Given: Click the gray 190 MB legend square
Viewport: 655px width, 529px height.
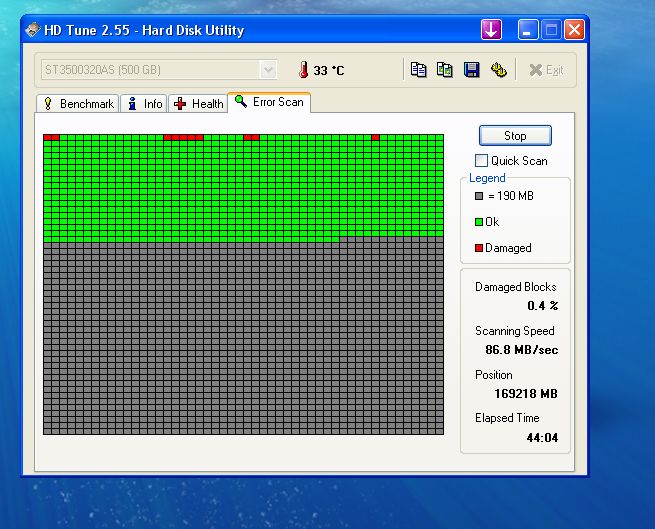Looking at the screenshot, I should [x=479, y=196].
